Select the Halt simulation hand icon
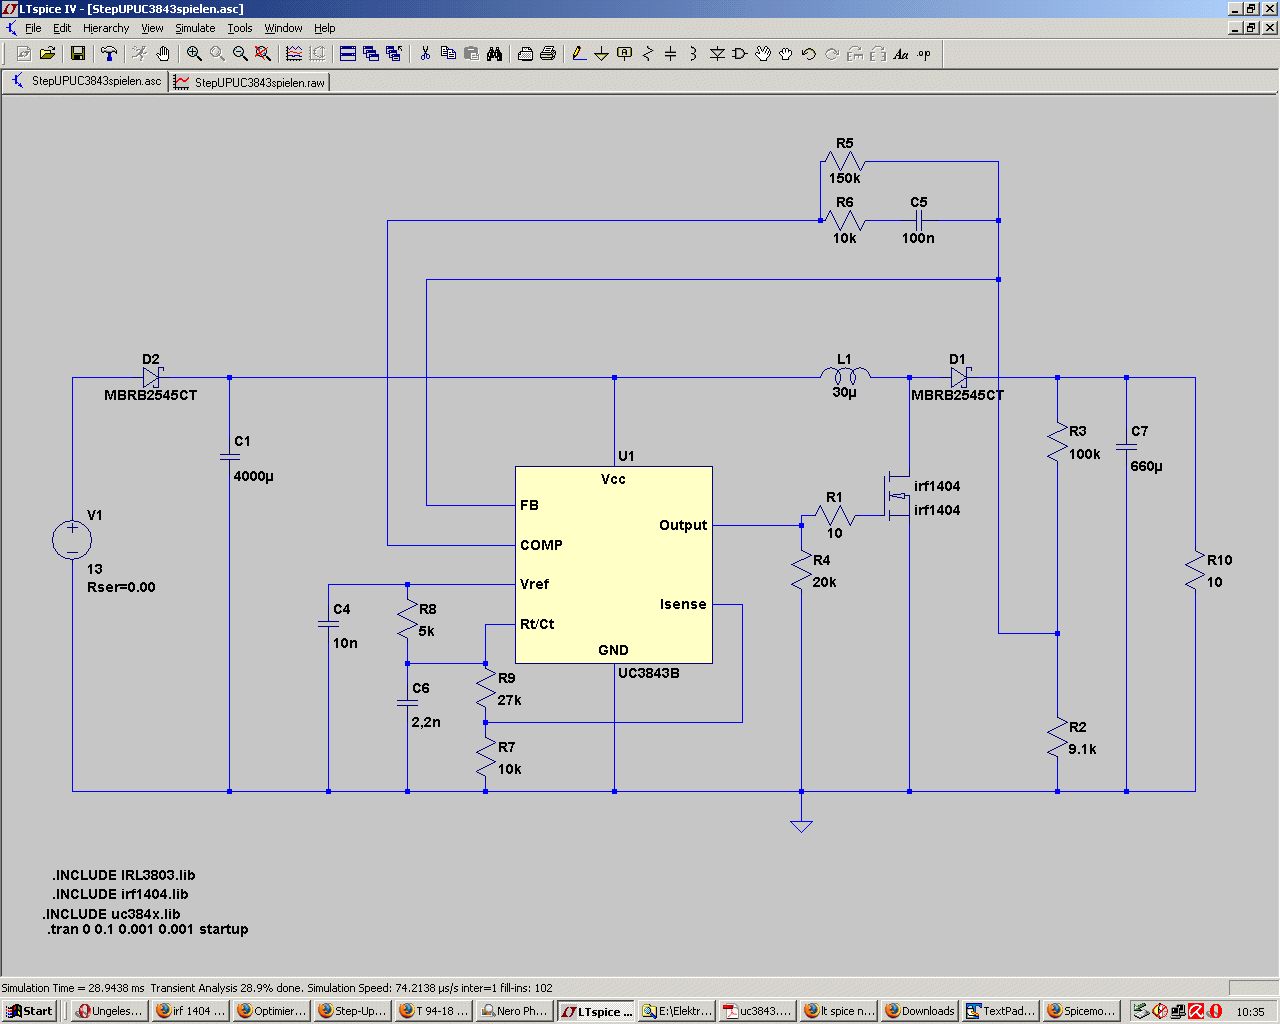 (163, 54)
